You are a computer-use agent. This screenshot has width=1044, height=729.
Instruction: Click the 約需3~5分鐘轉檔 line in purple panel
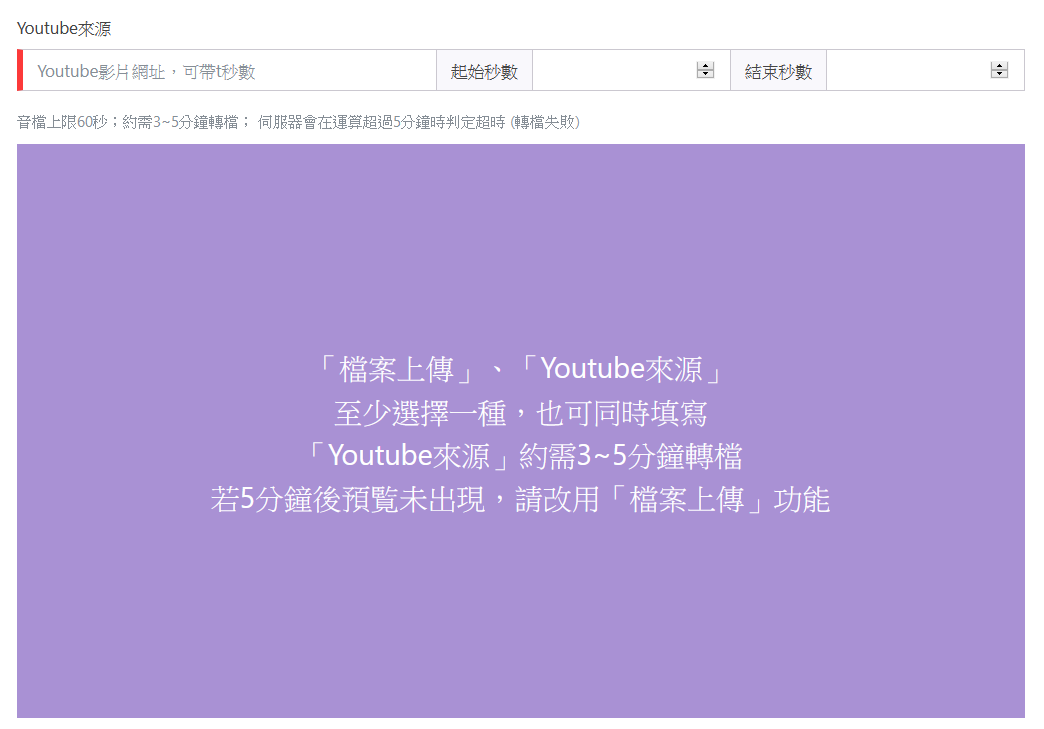pyautogui.click(x=520, y=456)
